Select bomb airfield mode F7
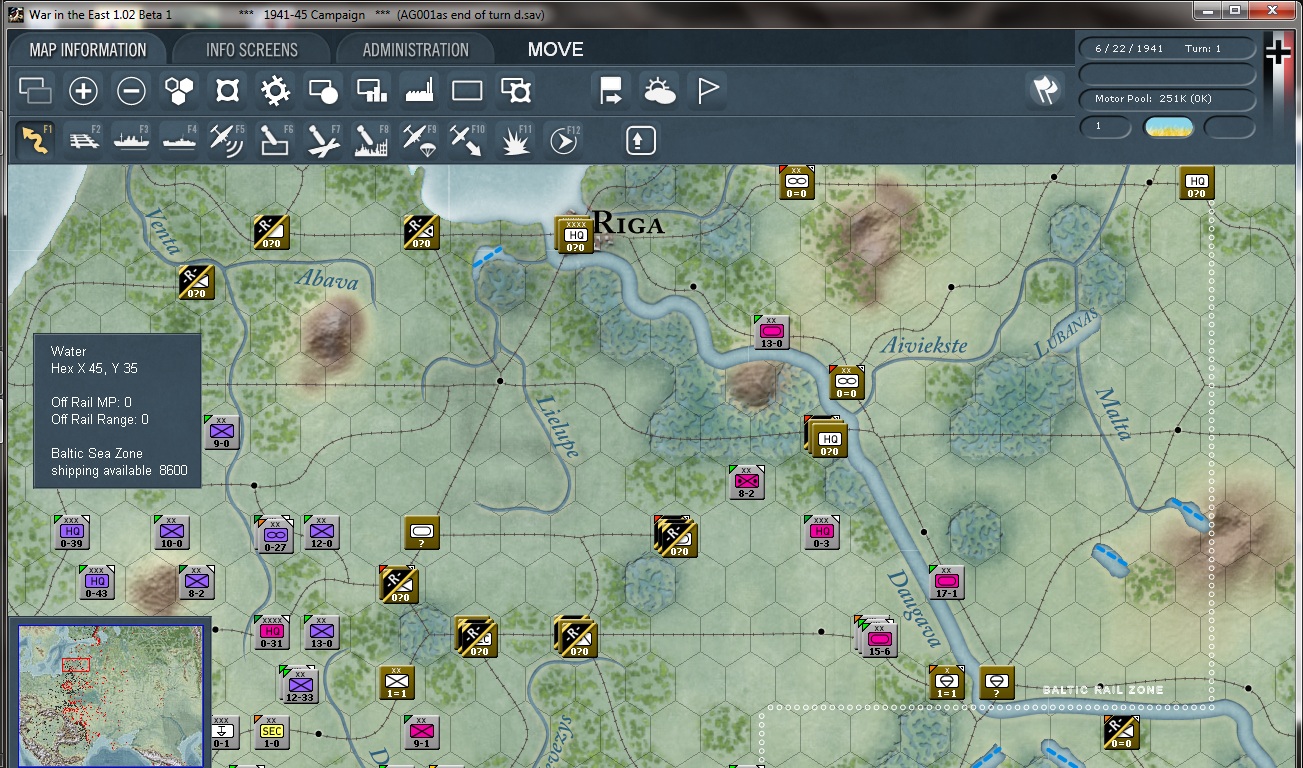This screenshot has width=1303, height=768. (324, 139)
